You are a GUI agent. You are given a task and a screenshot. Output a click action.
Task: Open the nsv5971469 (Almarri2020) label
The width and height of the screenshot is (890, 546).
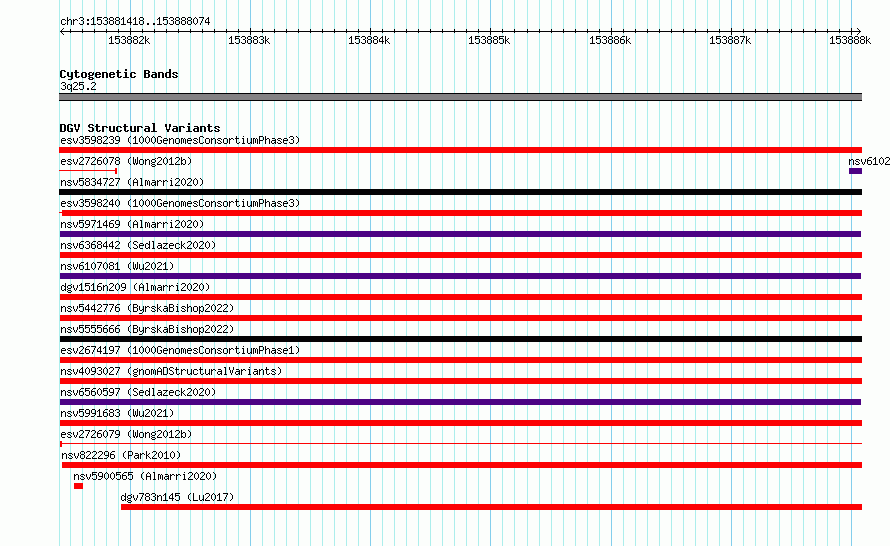pos(132,224)
